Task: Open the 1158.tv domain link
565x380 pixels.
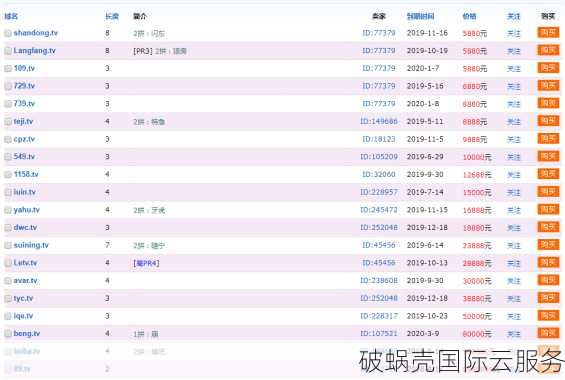Action: [26, 174]
